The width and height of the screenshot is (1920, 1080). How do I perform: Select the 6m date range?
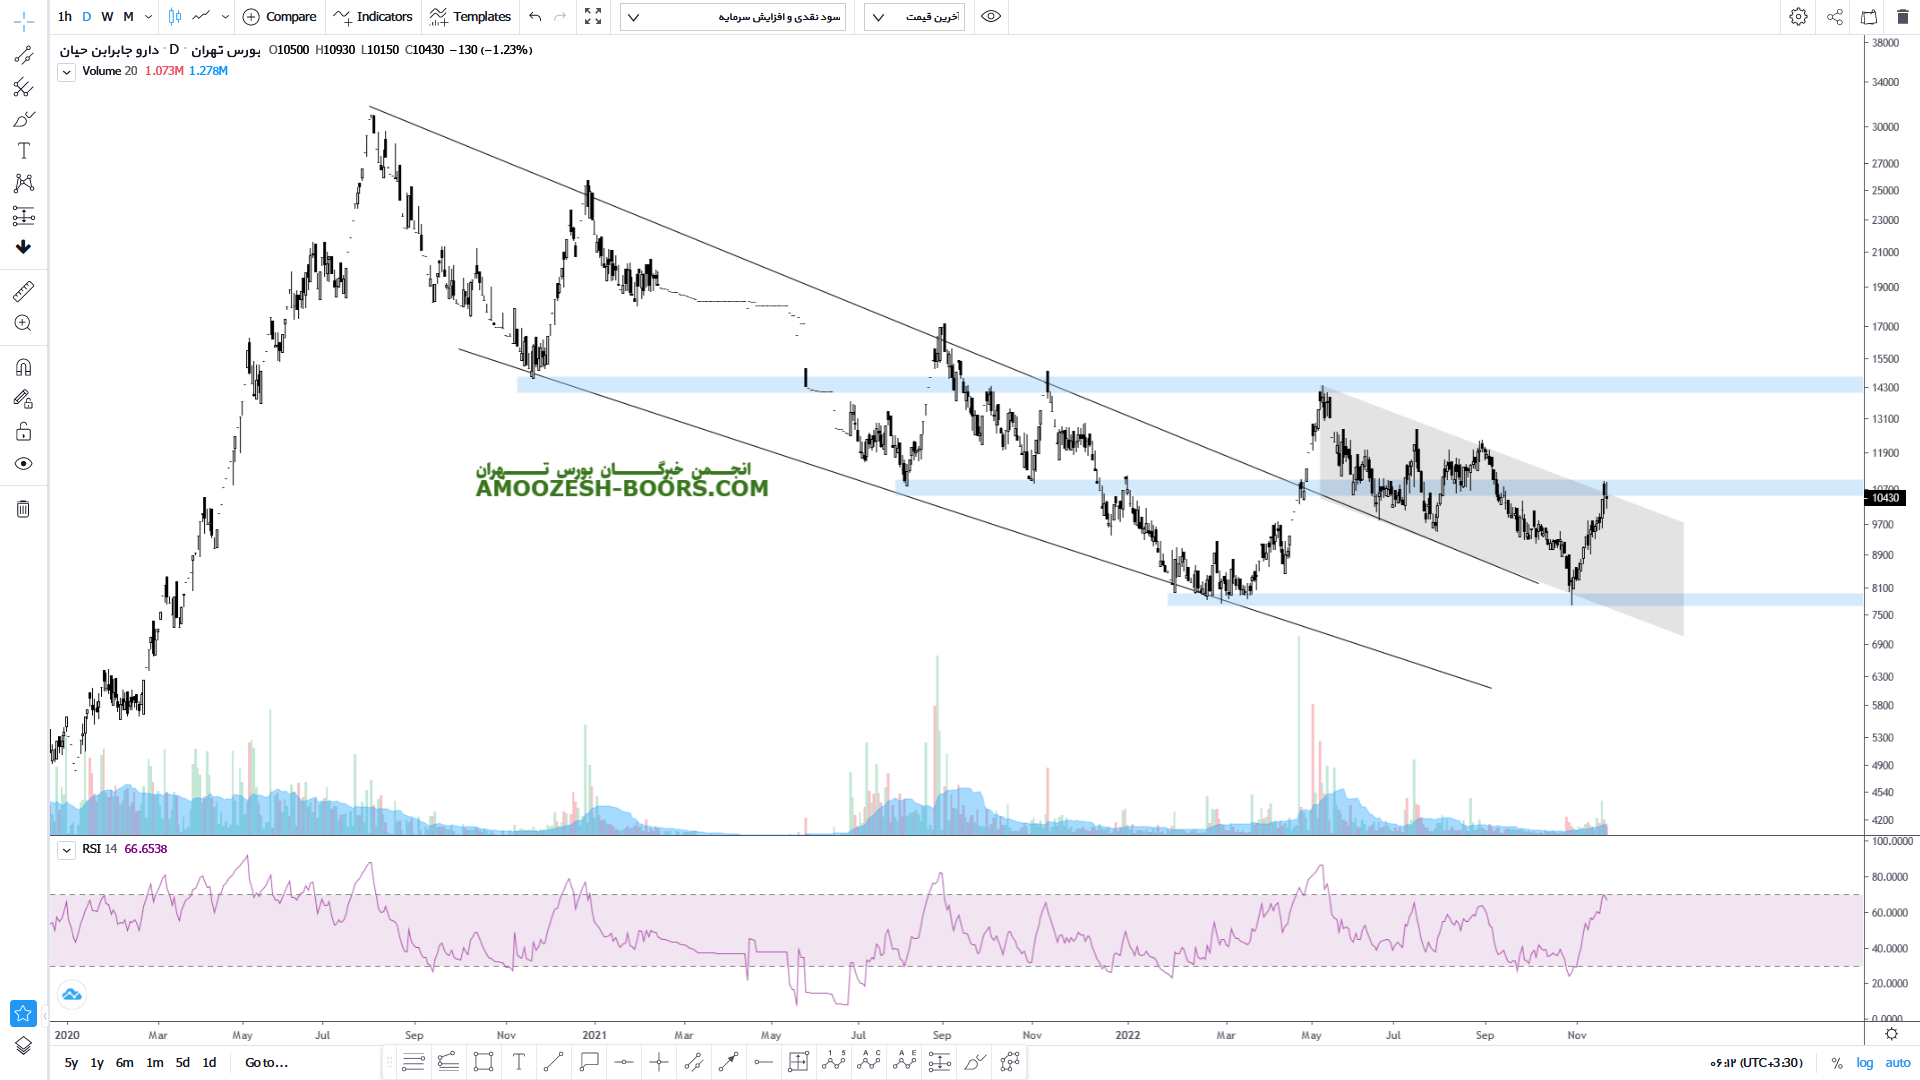click(124, 1063)
